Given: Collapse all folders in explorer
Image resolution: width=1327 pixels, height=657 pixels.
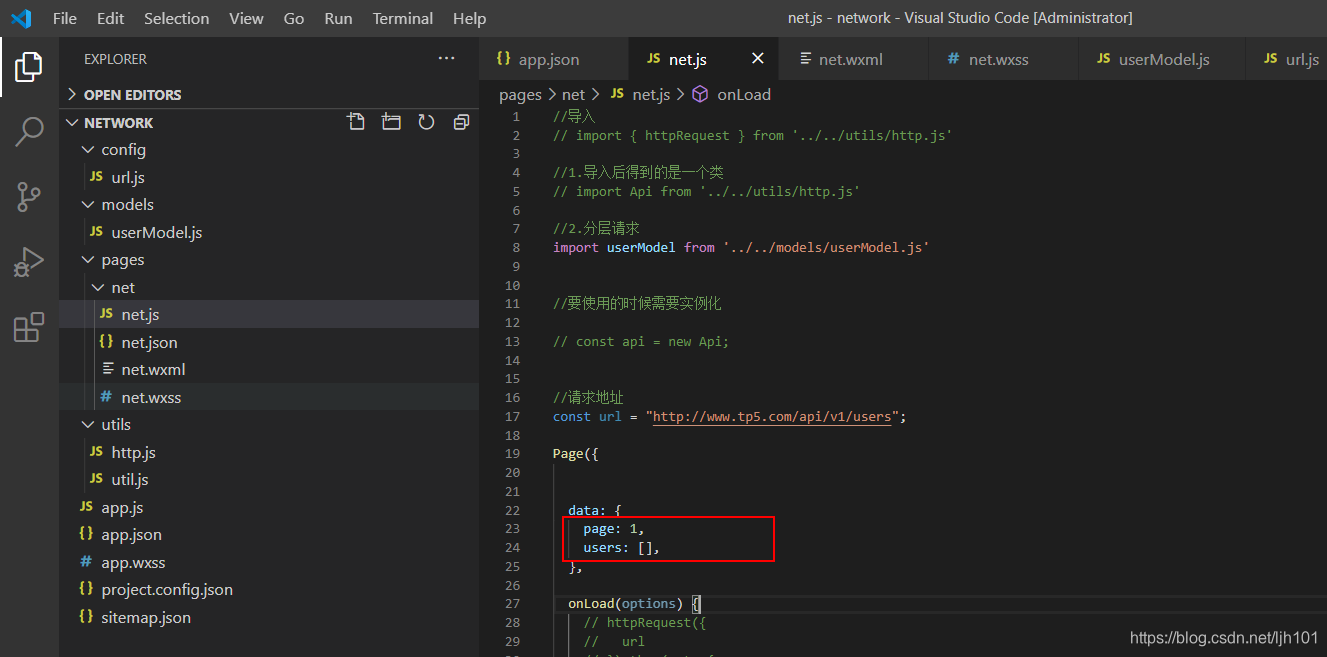Looking at the screenshot, I should pyautogui.click(x=461, y=122).
